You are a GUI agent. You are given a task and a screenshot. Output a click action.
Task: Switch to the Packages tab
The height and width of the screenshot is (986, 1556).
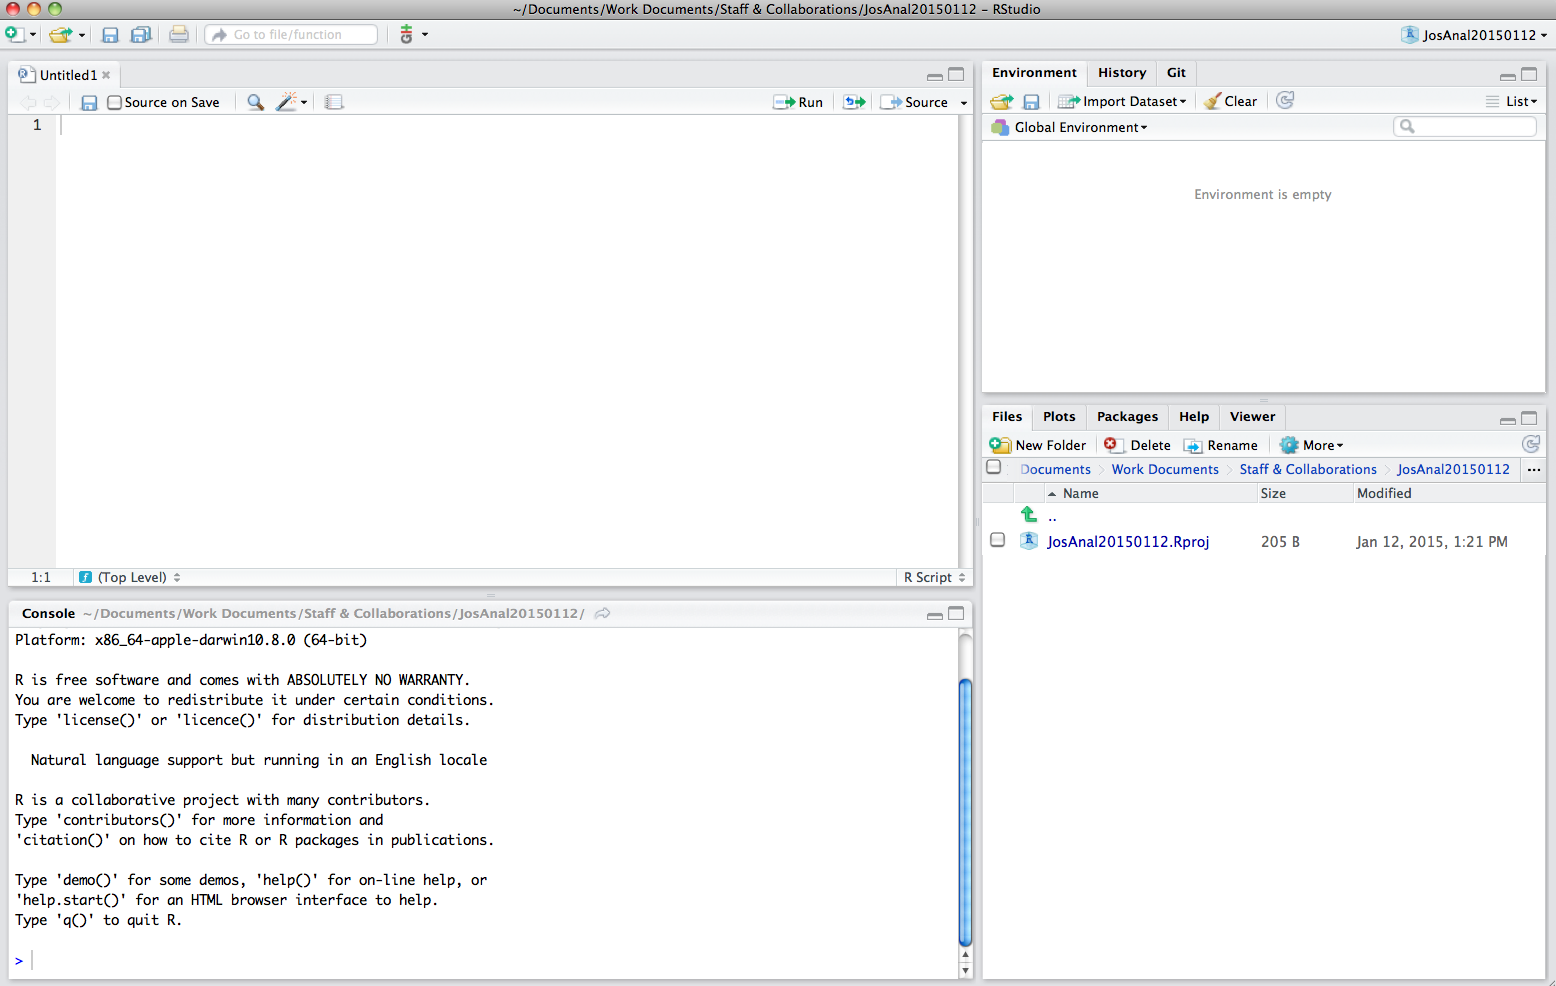point(1127,417)
